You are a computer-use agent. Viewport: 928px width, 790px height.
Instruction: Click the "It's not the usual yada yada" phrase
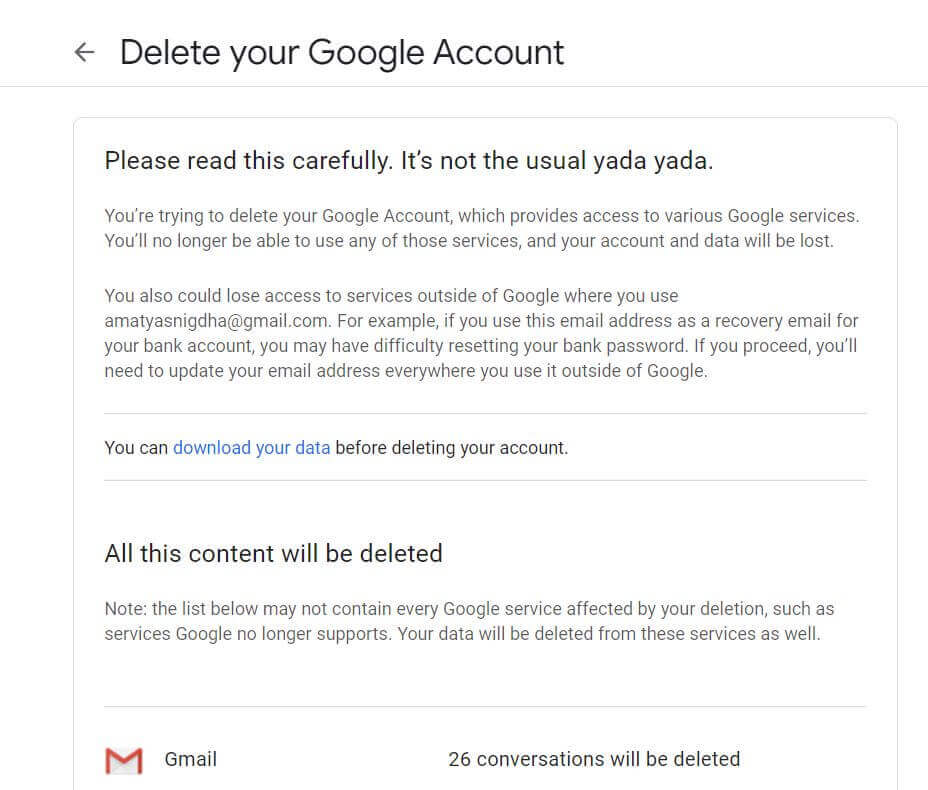557,161
